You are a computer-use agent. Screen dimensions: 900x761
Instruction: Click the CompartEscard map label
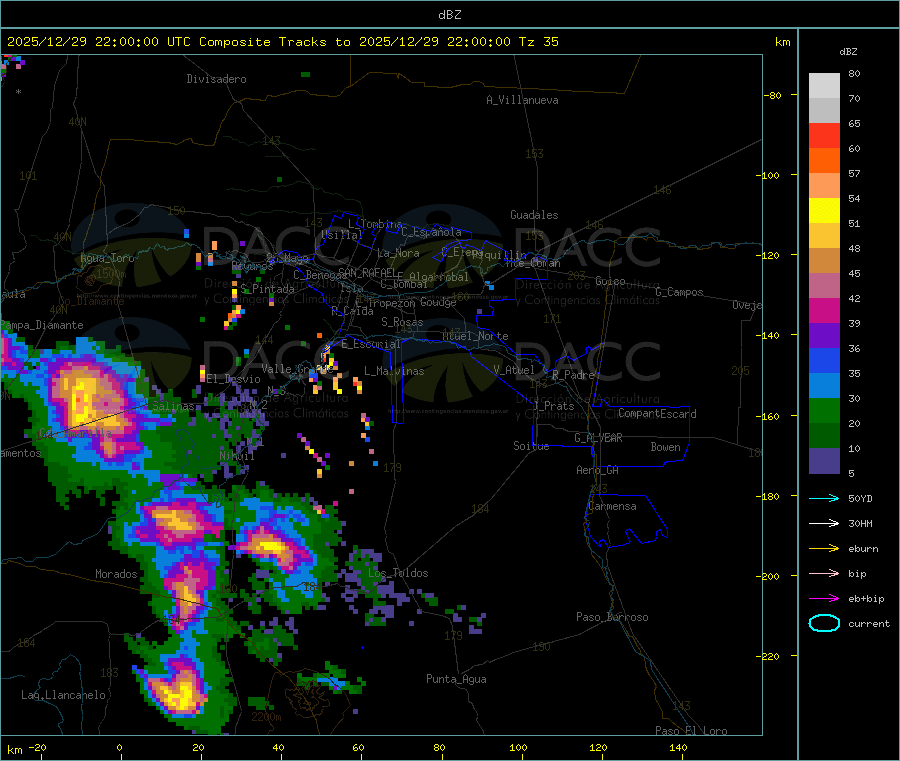[657, 414]
